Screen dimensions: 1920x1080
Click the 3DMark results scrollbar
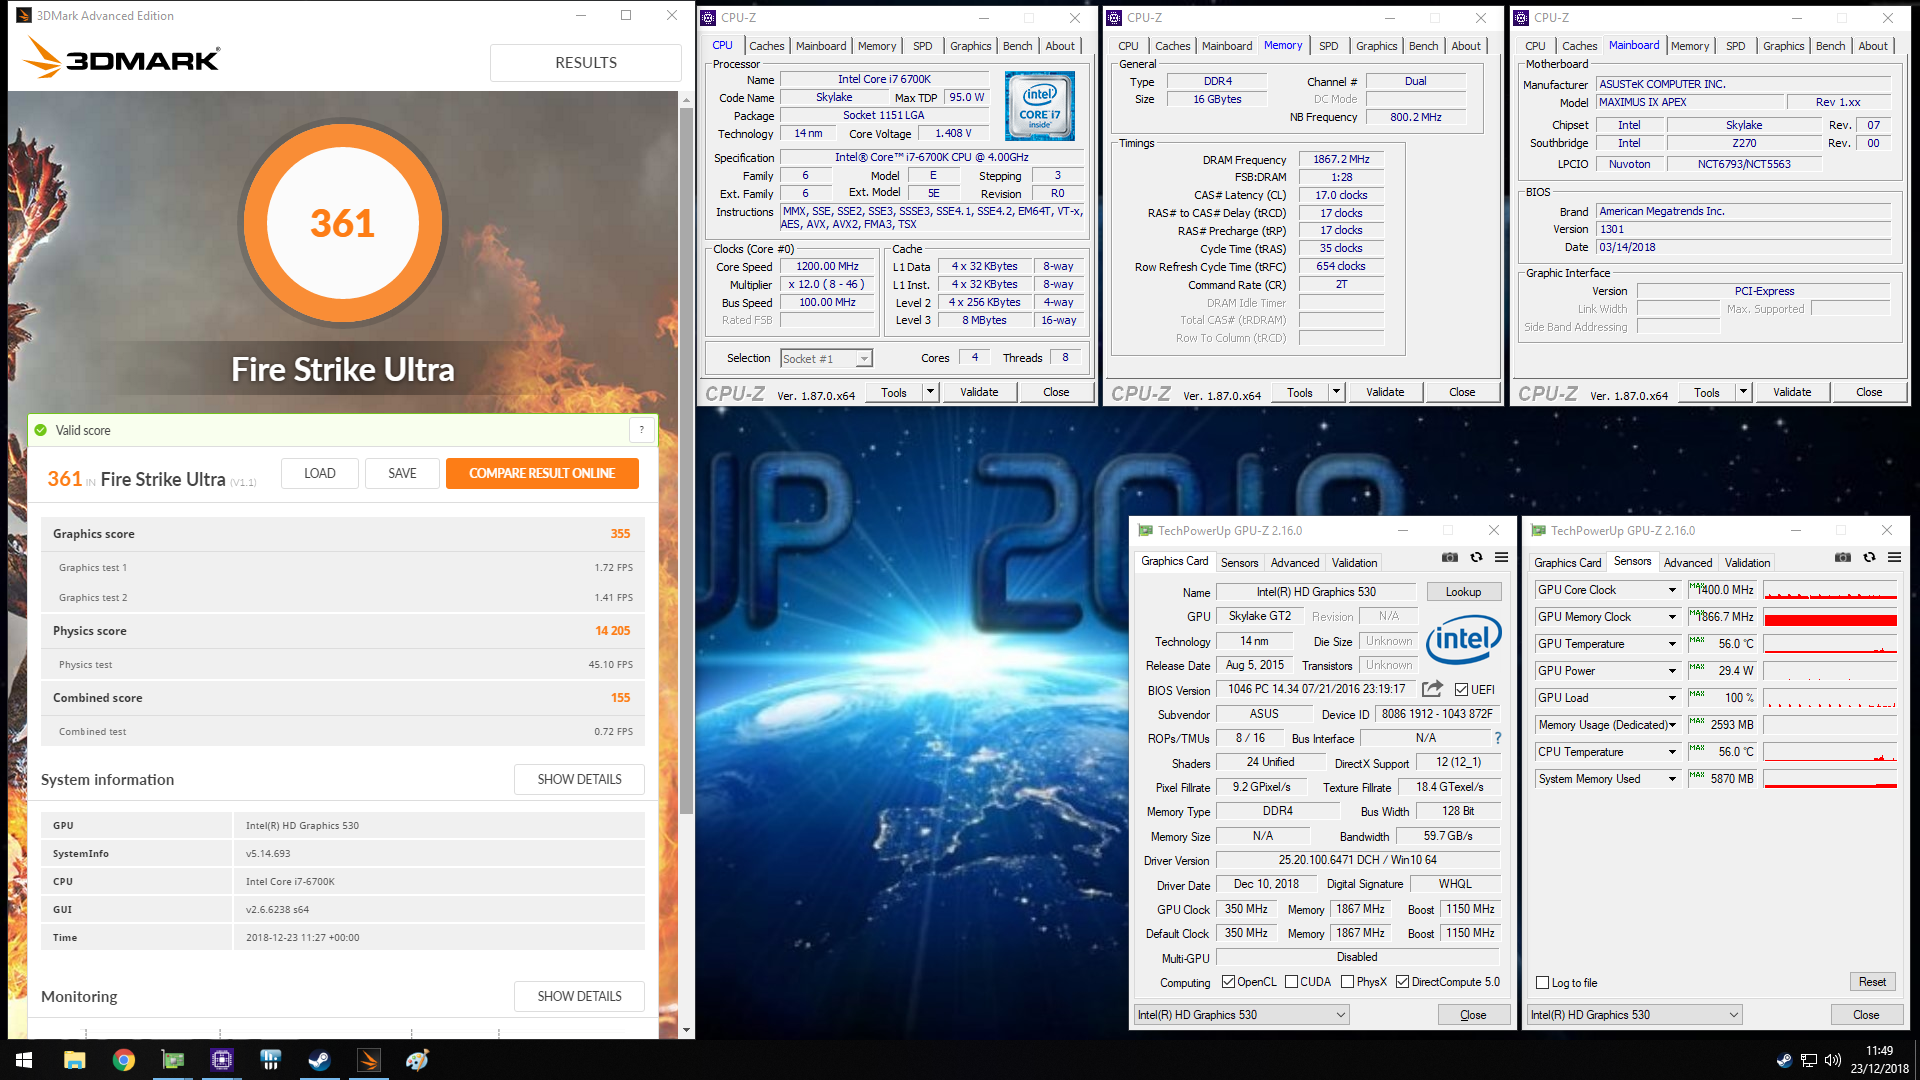click(686, 460)
